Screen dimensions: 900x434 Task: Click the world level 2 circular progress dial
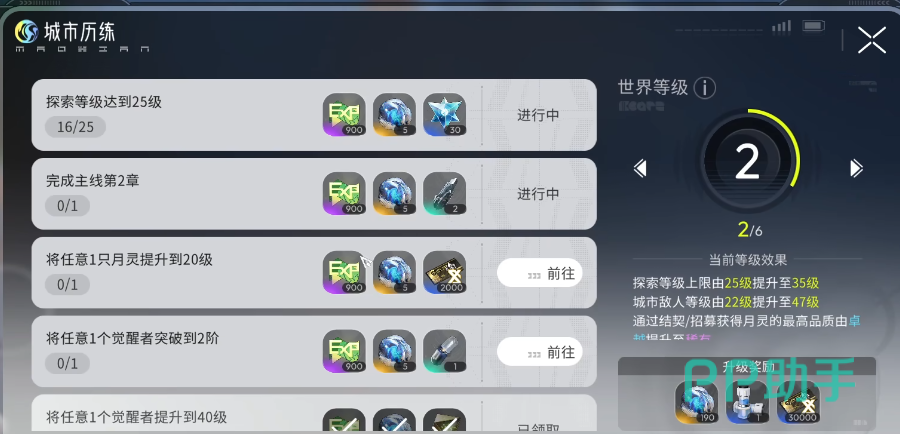click(x=748, y=162)
